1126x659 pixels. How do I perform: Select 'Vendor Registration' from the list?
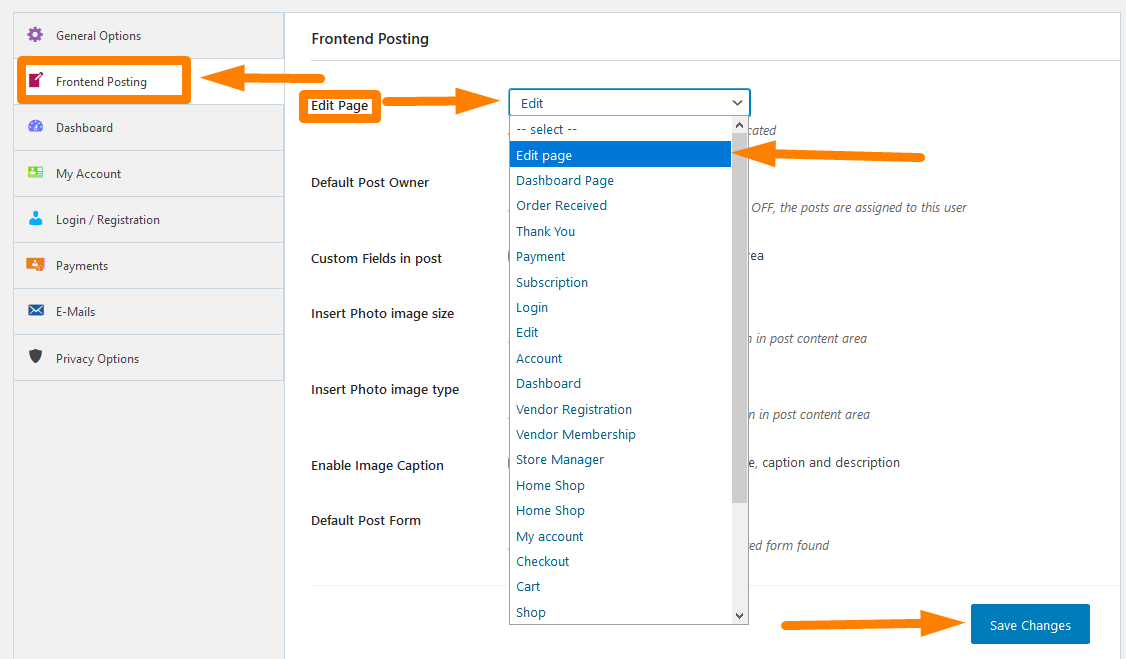pyautogui.click(x=620, y=409)
